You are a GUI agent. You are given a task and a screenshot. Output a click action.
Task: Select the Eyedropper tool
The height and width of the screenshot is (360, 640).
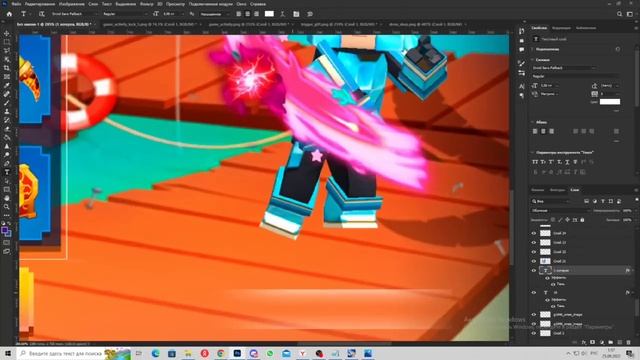pyautogui.click(x=7, y=85)
